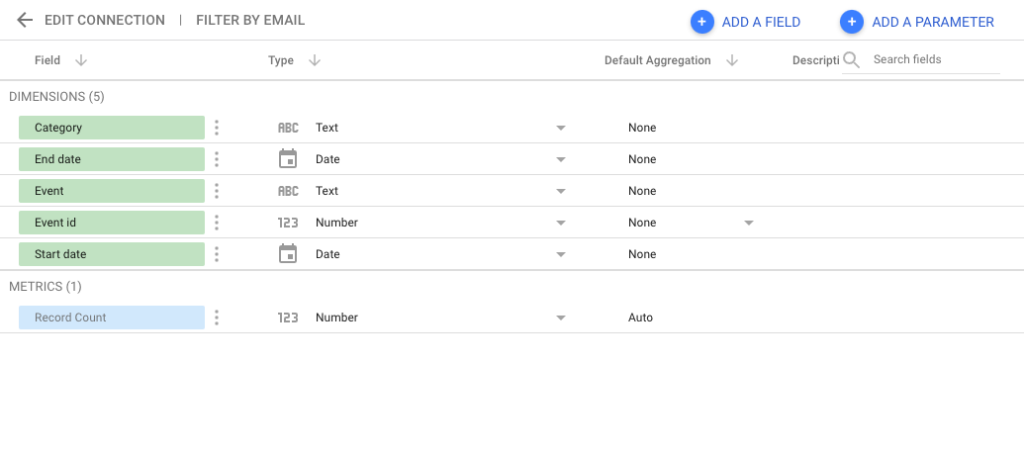Select the Category field chip
The width and height of the screenshot is (1024, 455).
pyautogui.click(x=112, y=127)
